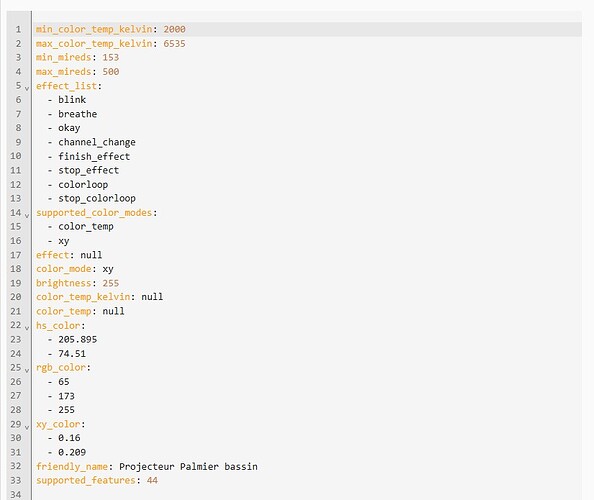Viewport: 594px width, 500px height.
Task: Select the saturation value 74.51
Action: click(72, 354)
